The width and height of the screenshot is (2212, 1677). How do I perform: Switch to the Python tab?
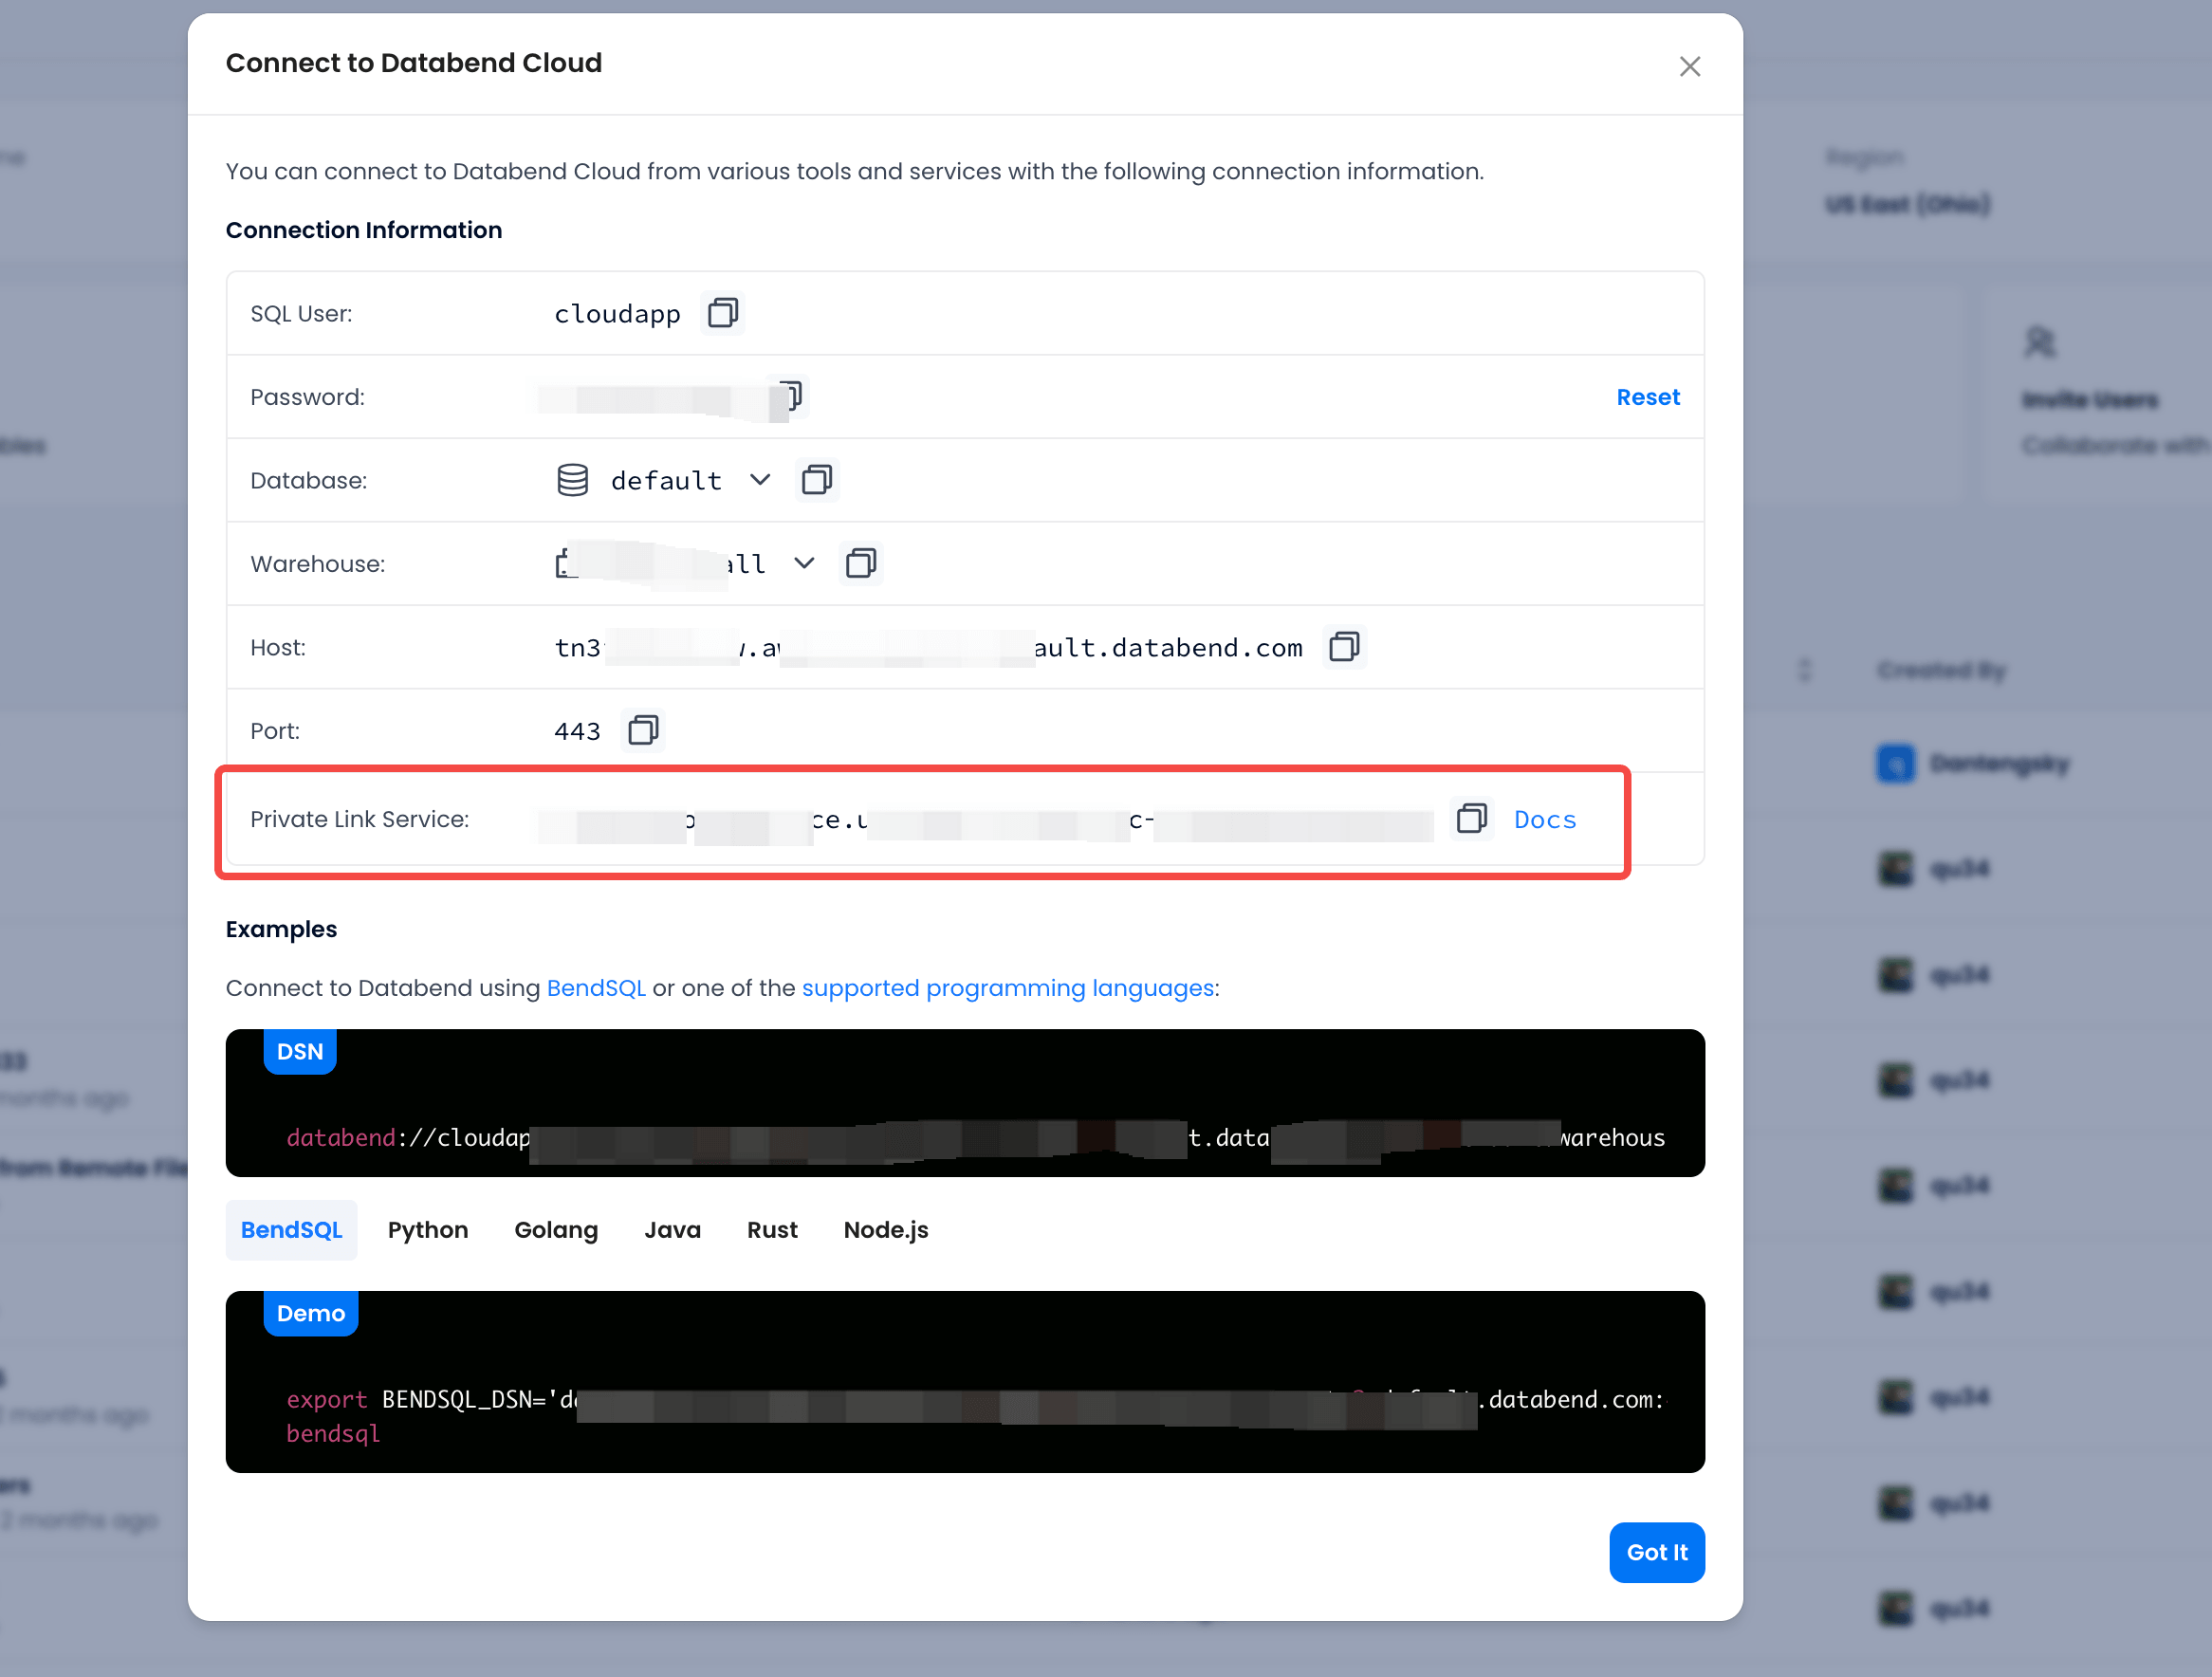click(x=428, y=1230)
